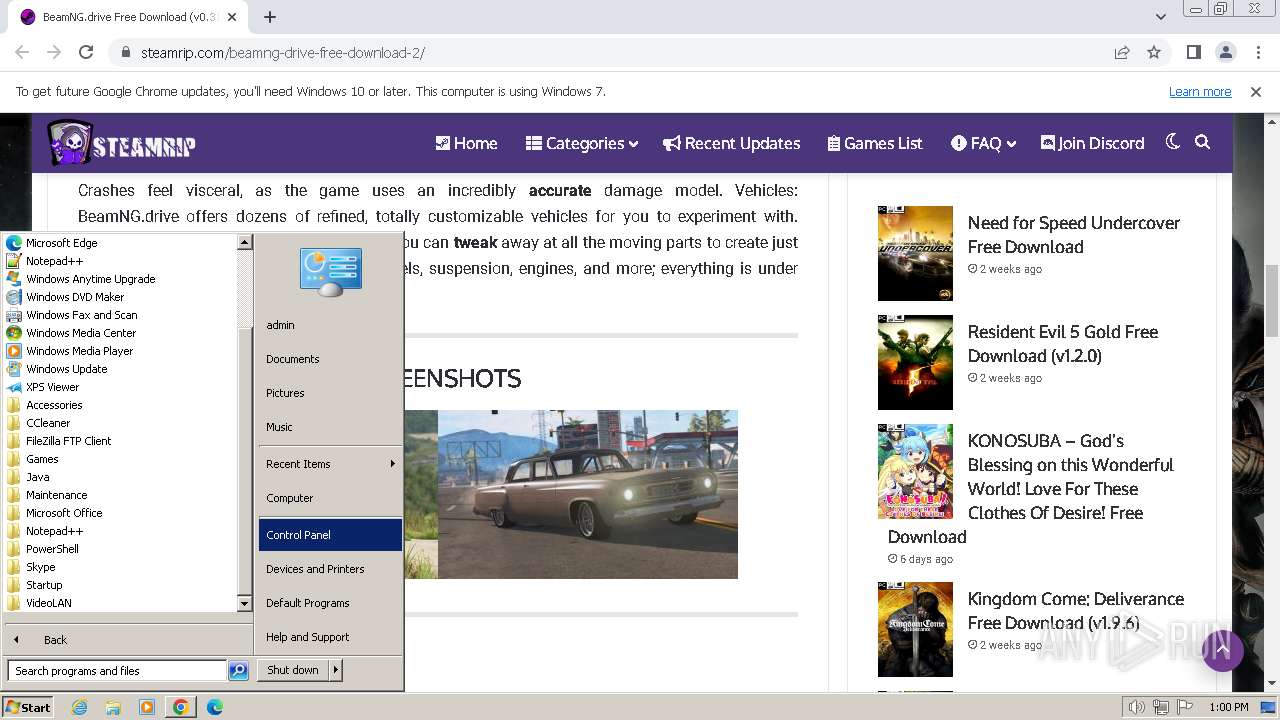Open Windows Anytime Upgrade
Screen dimensions: 1280x720
pos(90,279)
